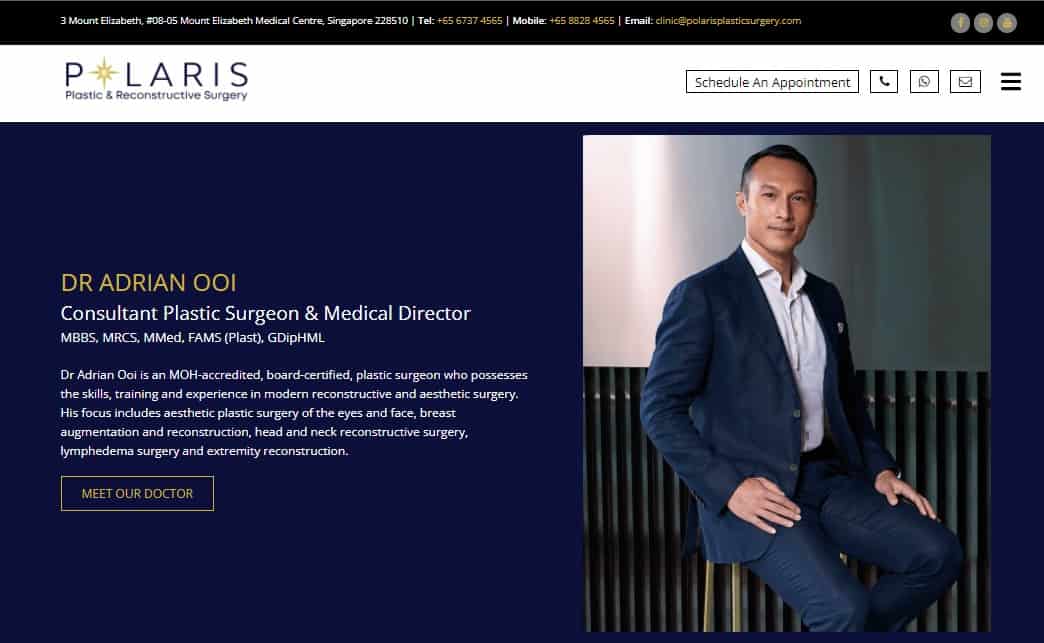Open the YouTube social icon

tap(1007, 23)
